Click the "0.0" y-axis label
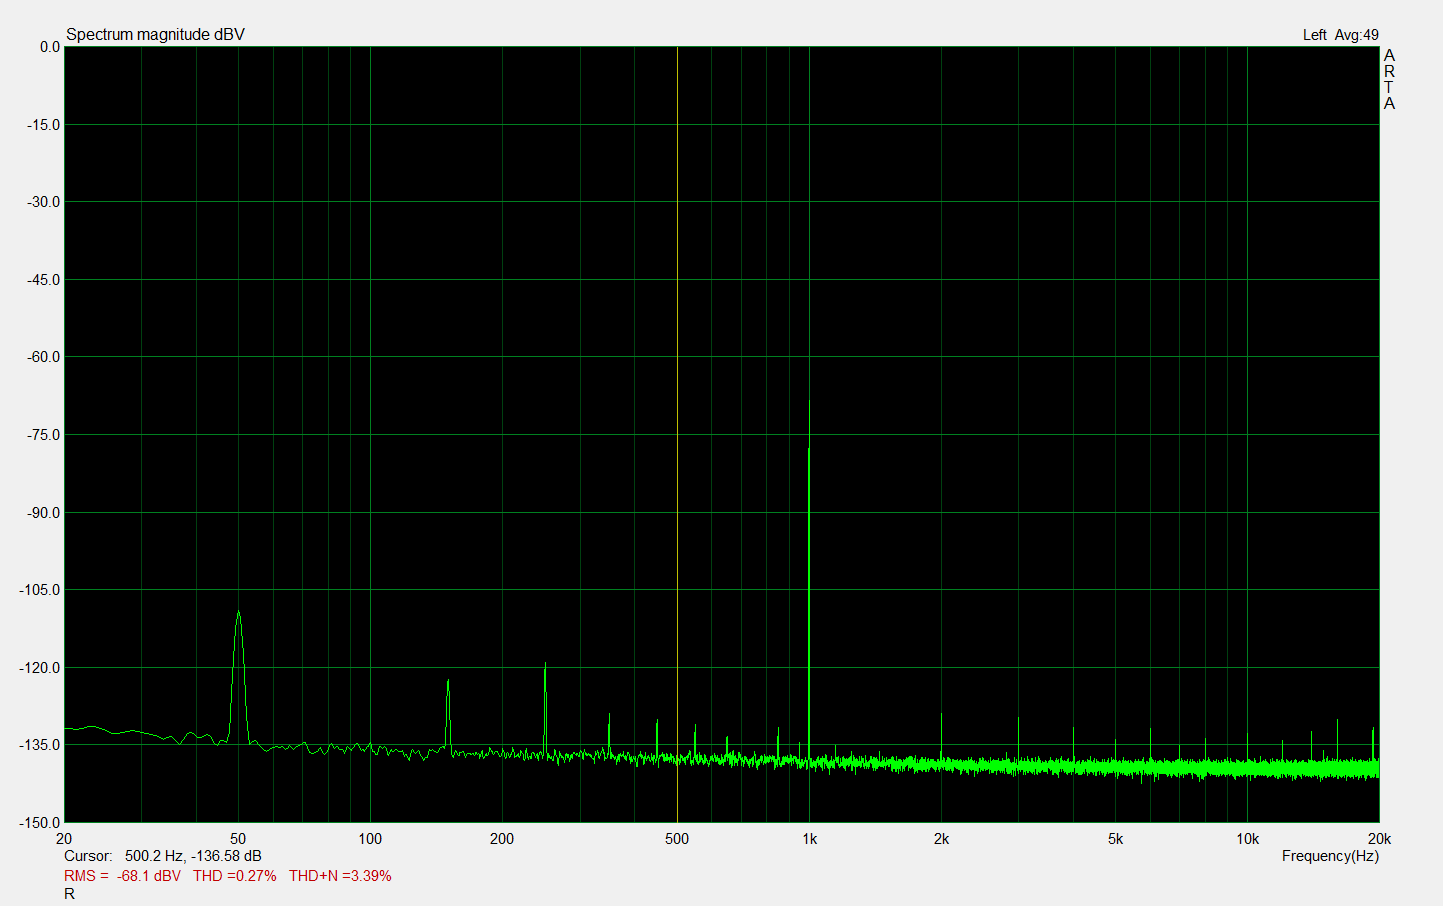The width and height of the screenshot is (1443, 906). [x=50, y=47]
